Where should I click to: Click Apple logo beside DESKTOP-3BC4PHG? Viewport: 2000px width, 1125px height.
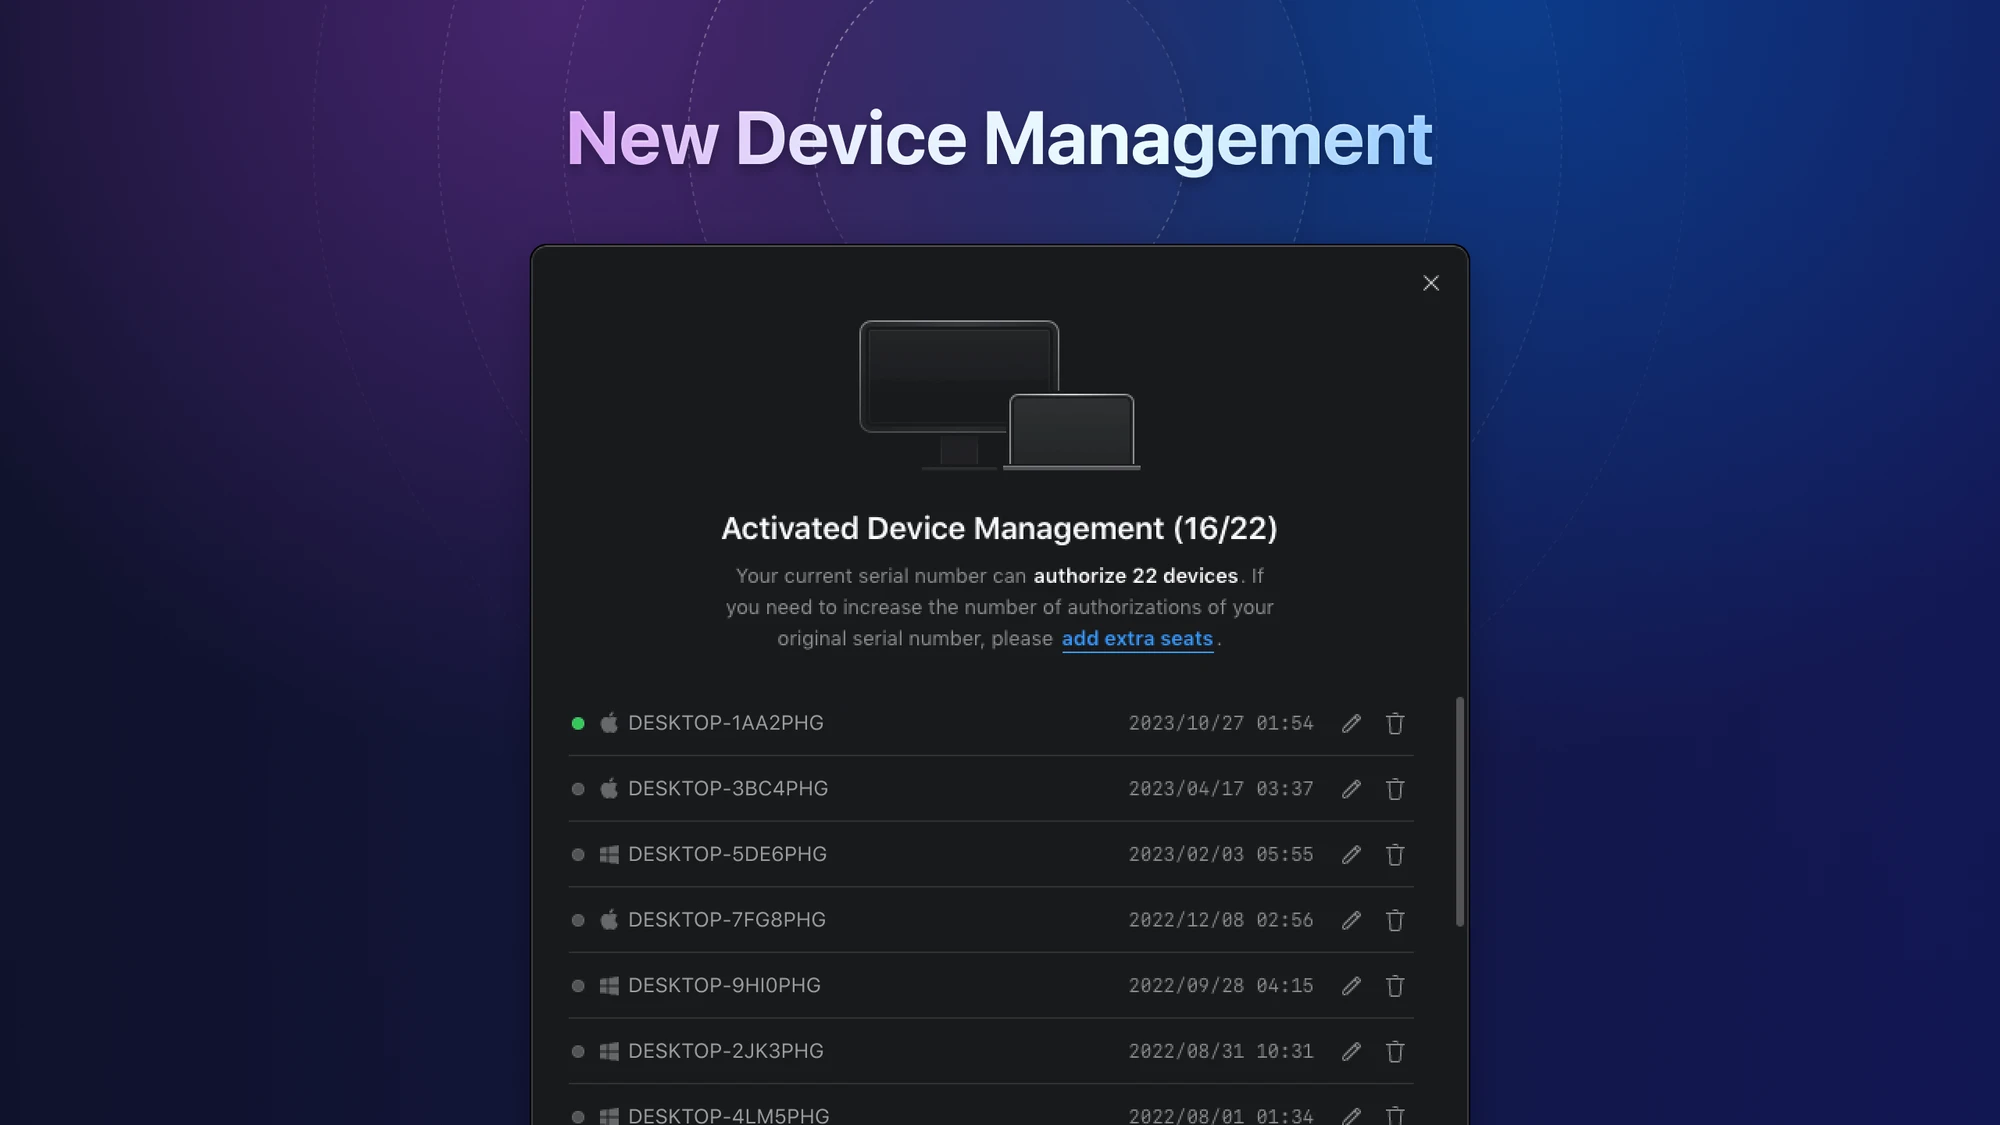pyautogui.click(x=609, y=788)
